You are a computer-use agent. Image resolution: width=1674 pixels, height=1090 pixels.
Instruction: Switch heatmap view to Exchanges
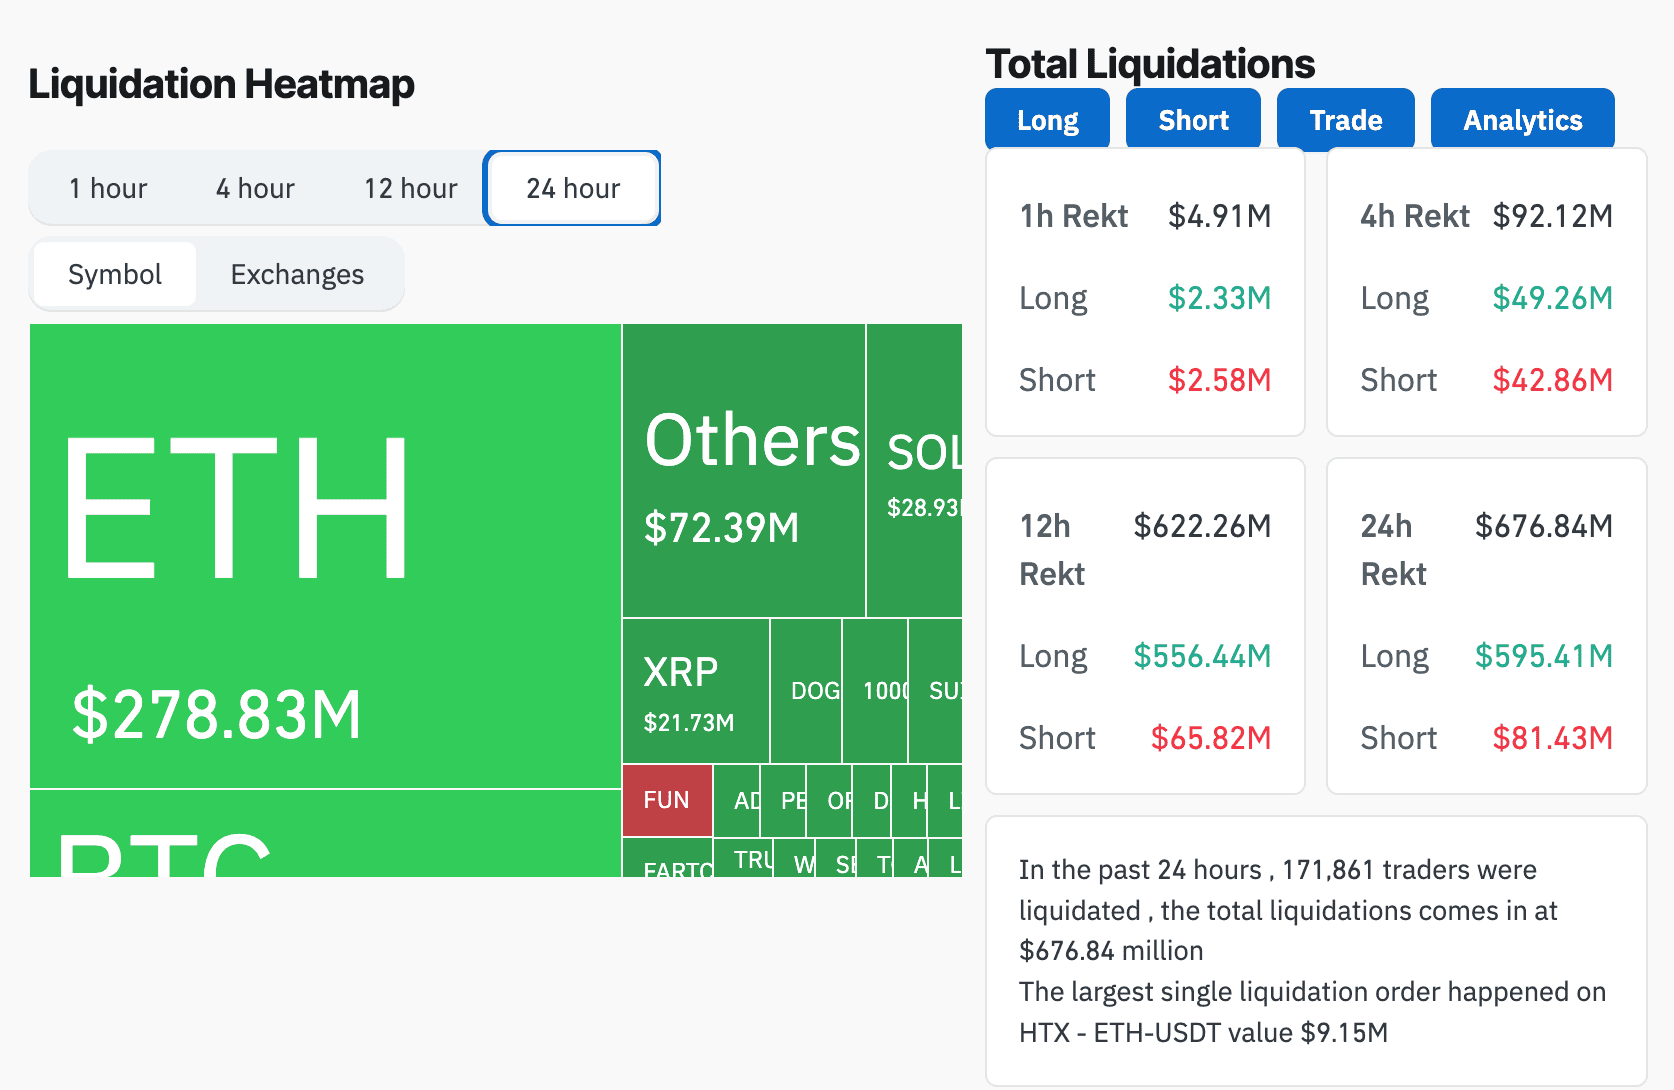[297, 274]
